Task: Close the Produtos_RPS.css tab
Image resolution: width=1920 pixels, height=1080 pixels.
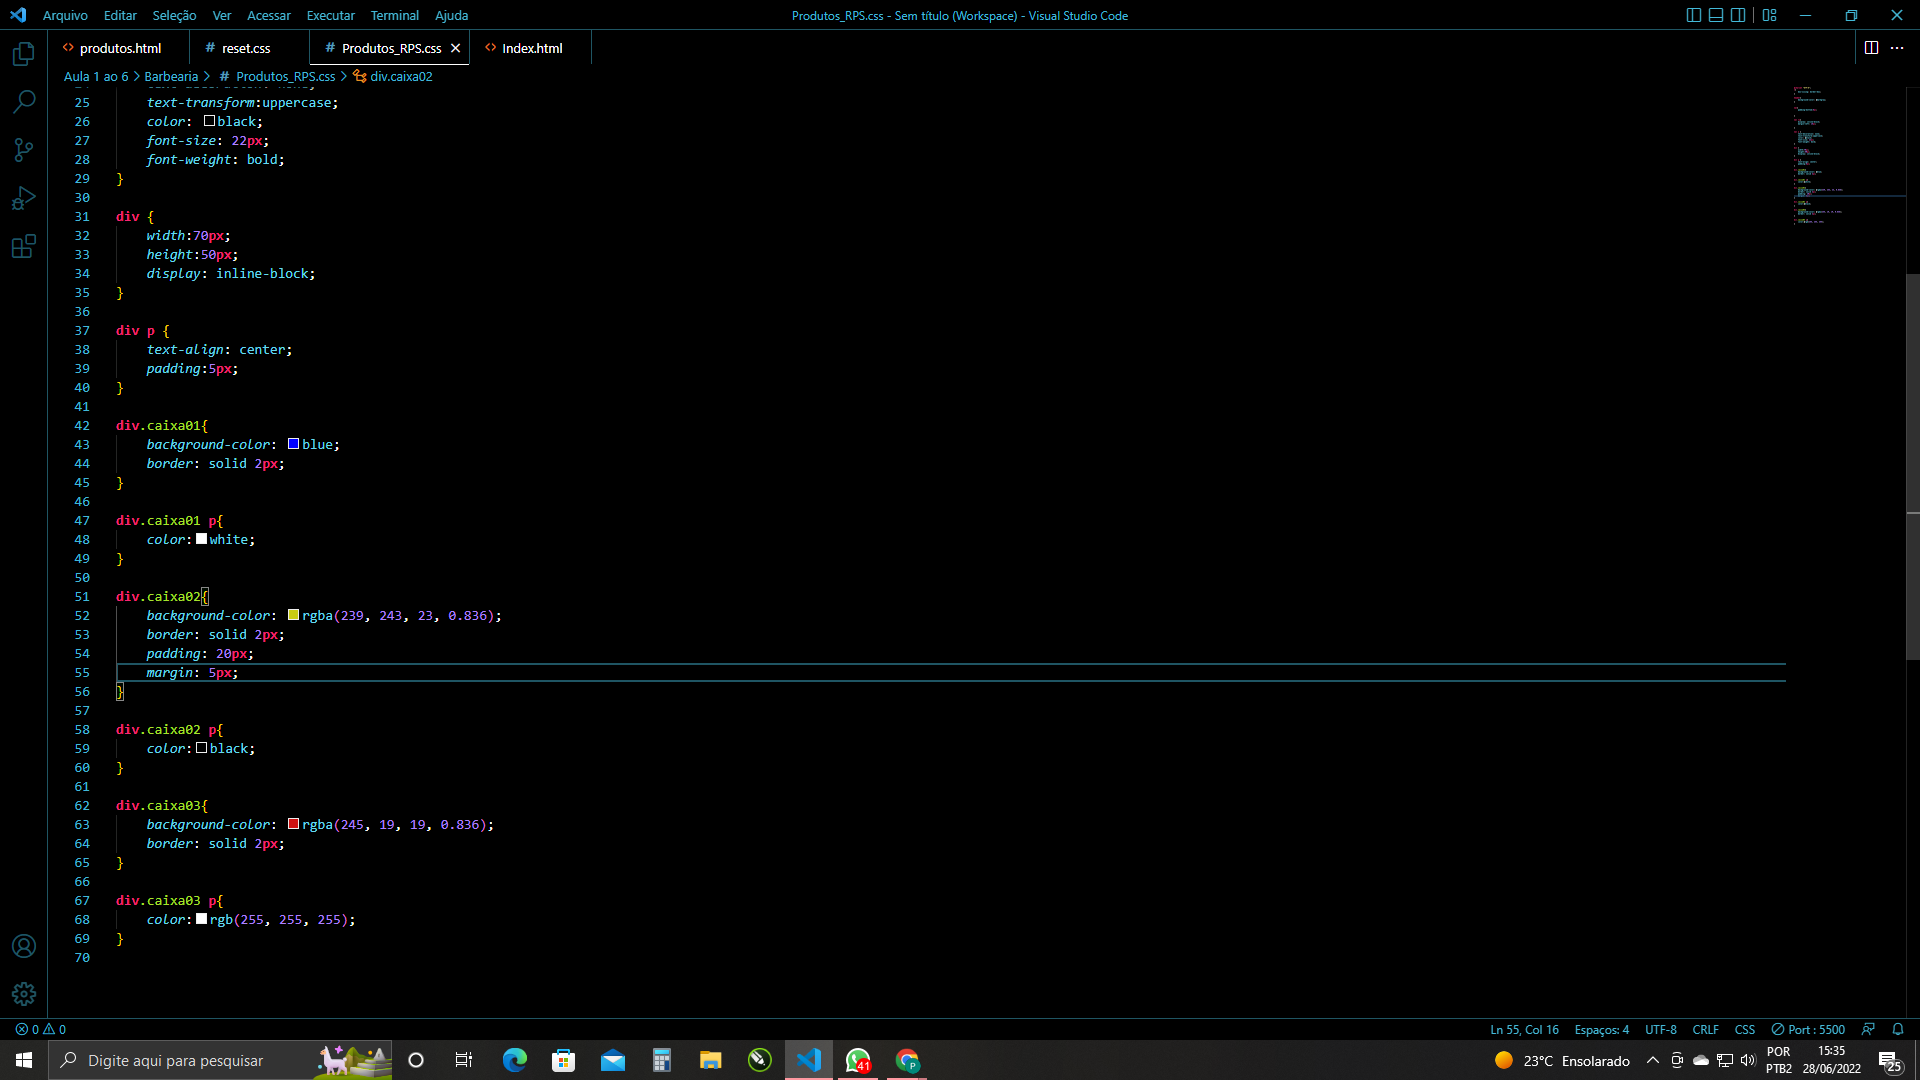Action: (x=455, y=48)
